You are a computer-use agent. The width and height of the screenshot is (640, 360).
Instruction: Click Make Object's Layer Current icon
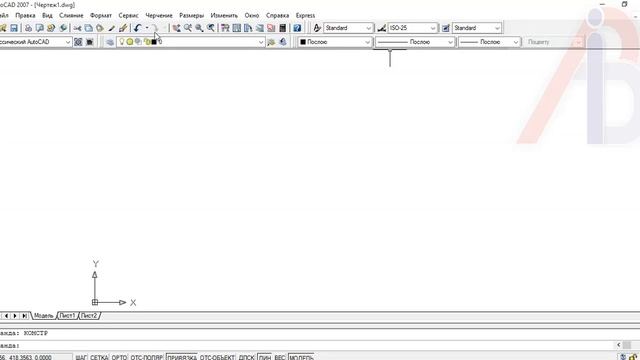(271, 42)
